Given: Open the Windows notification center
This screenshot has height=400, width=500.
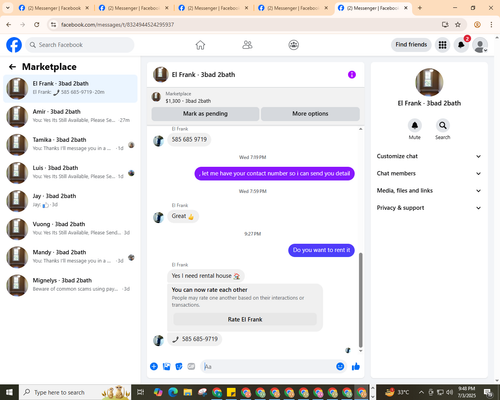Looking at the screenshot, I should [x=488, y=392].
